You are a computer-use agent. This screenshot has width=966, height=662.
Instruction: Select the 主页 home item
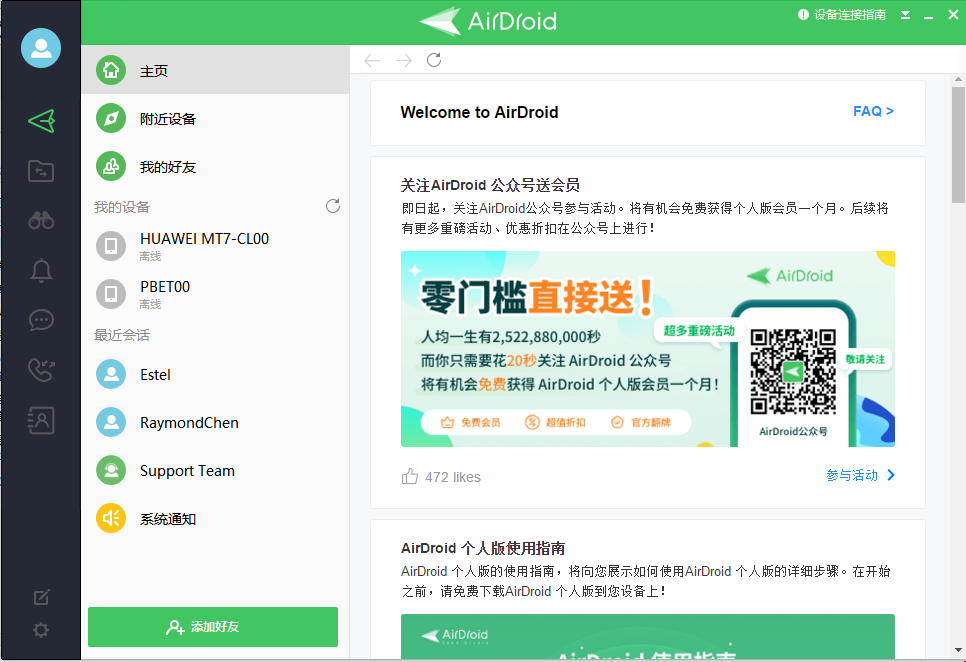(215, 70)
